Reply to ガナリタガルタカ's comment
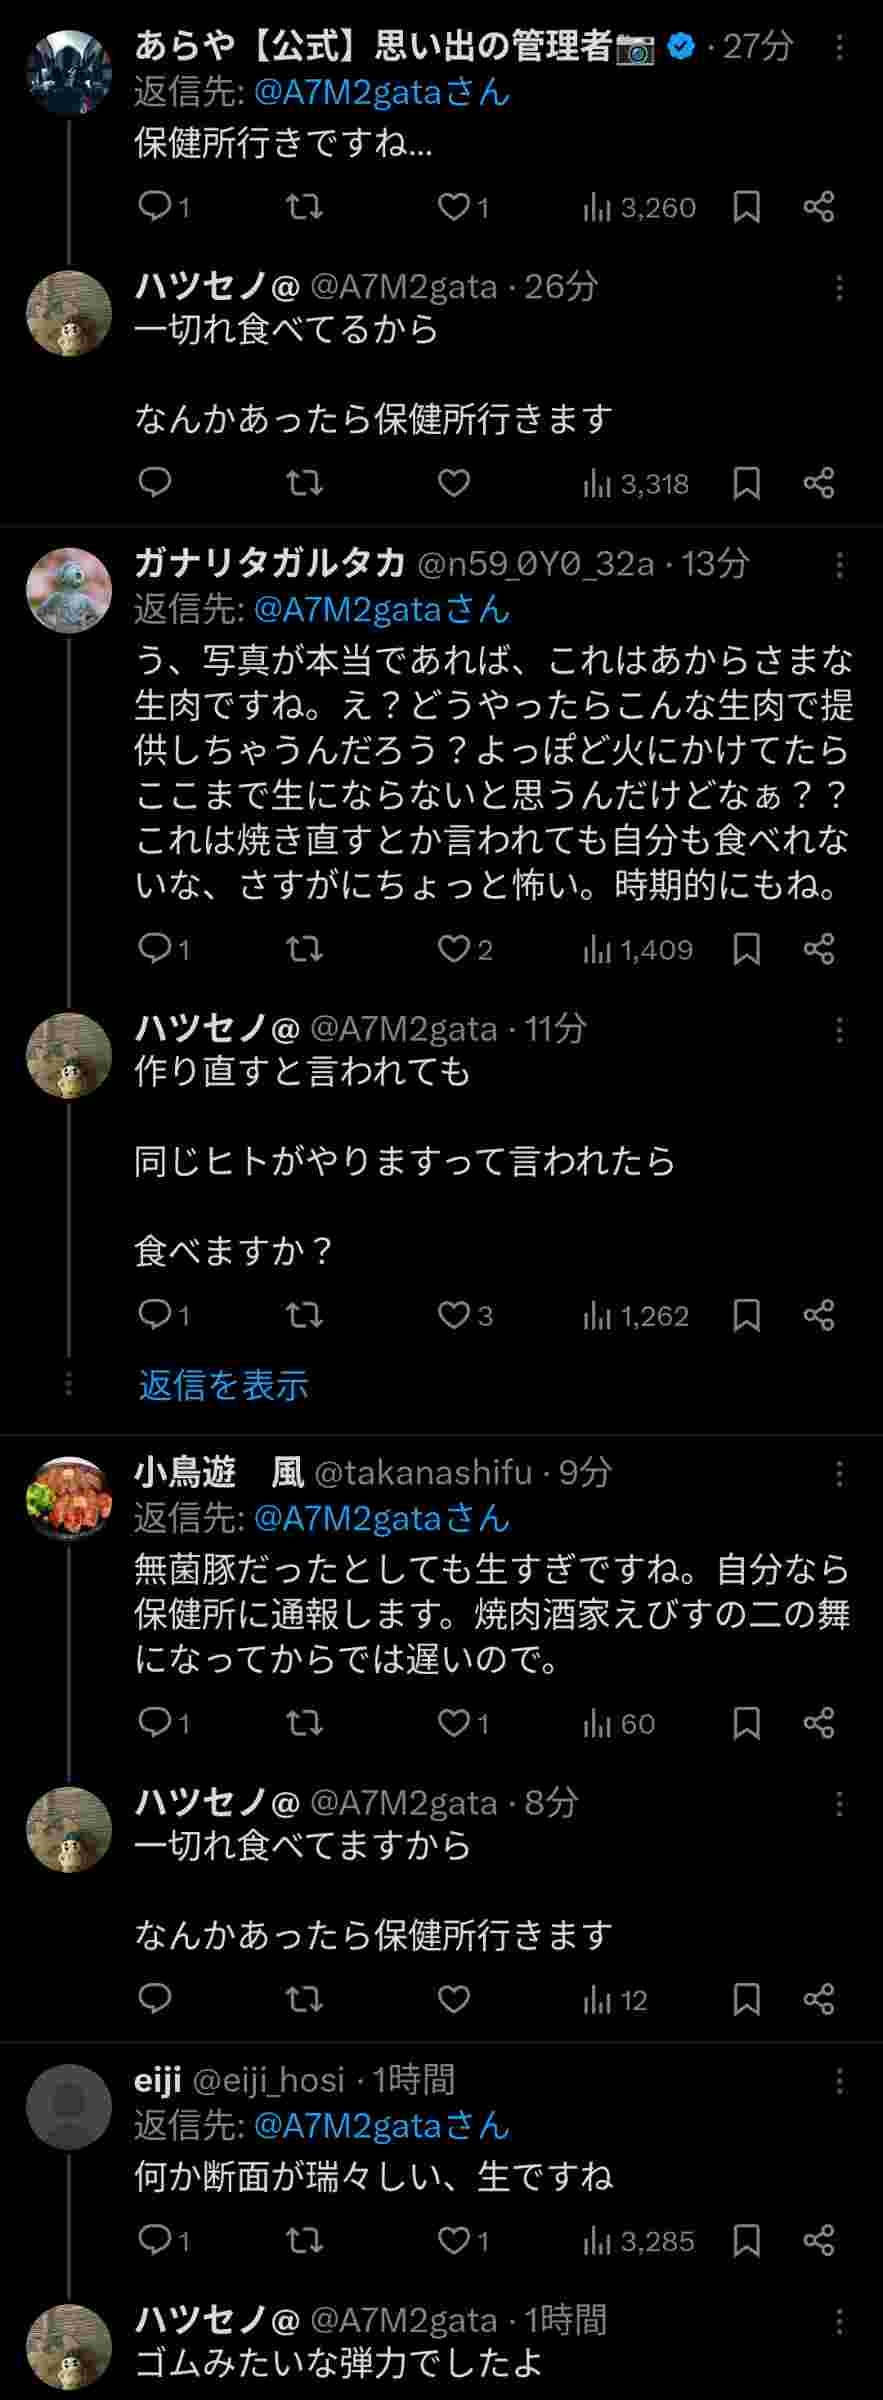Image resolution: width=883 pixels, height=2400 pixels. 155,949
